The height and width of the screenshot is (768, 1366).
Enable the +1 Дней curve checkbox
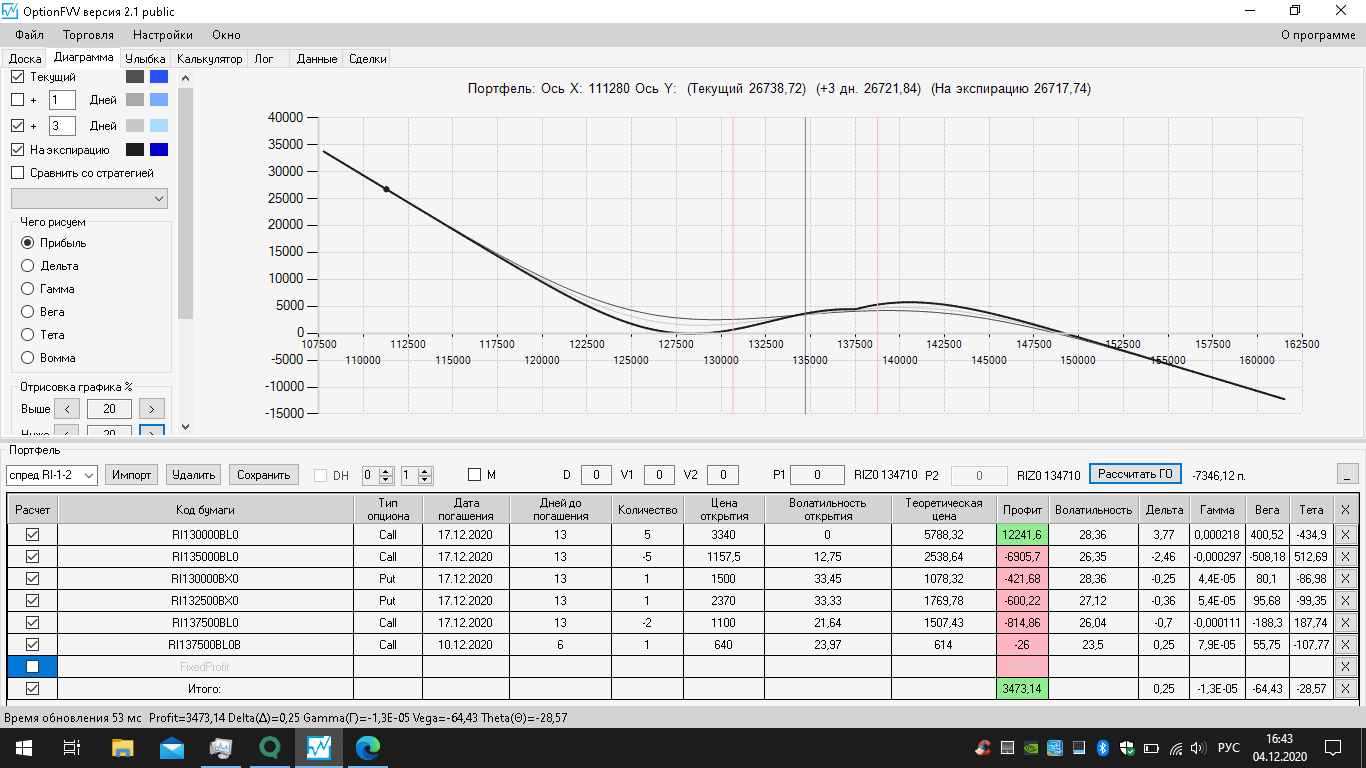[17, 100]
